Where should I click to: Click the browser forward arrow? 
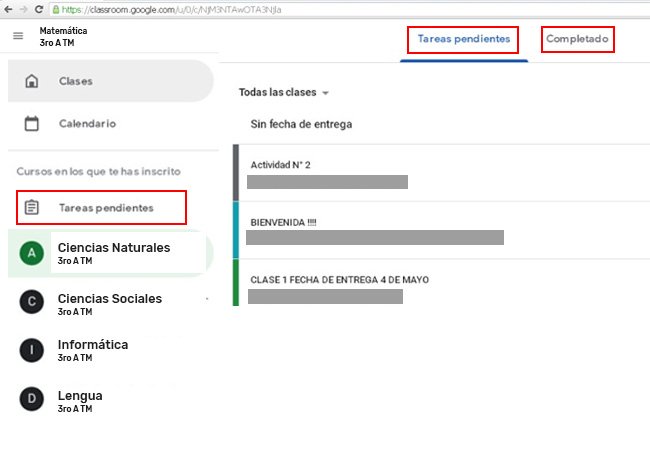pos(24,8)
